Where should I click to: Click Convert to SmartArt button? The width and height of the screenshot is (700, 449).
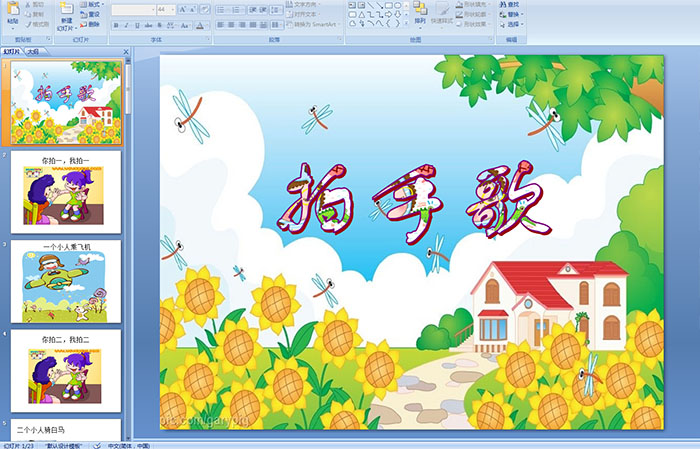tap(313, 24)
